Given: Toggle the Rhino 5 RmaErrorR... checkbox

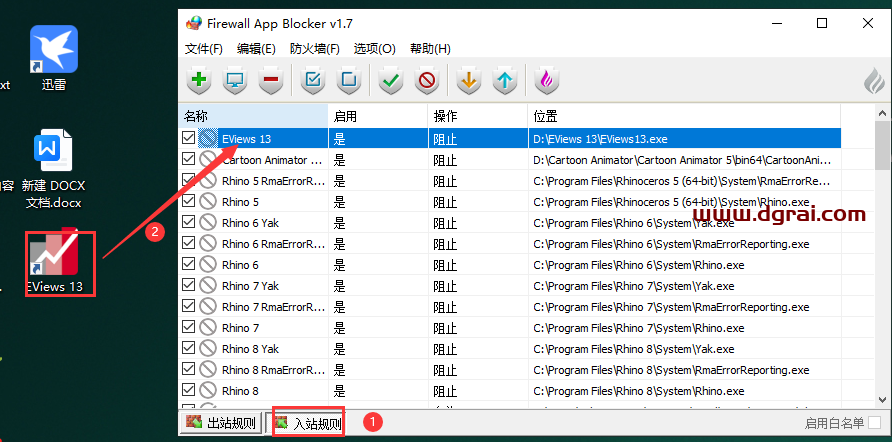Looking at the screenshot, I should 188,180.
